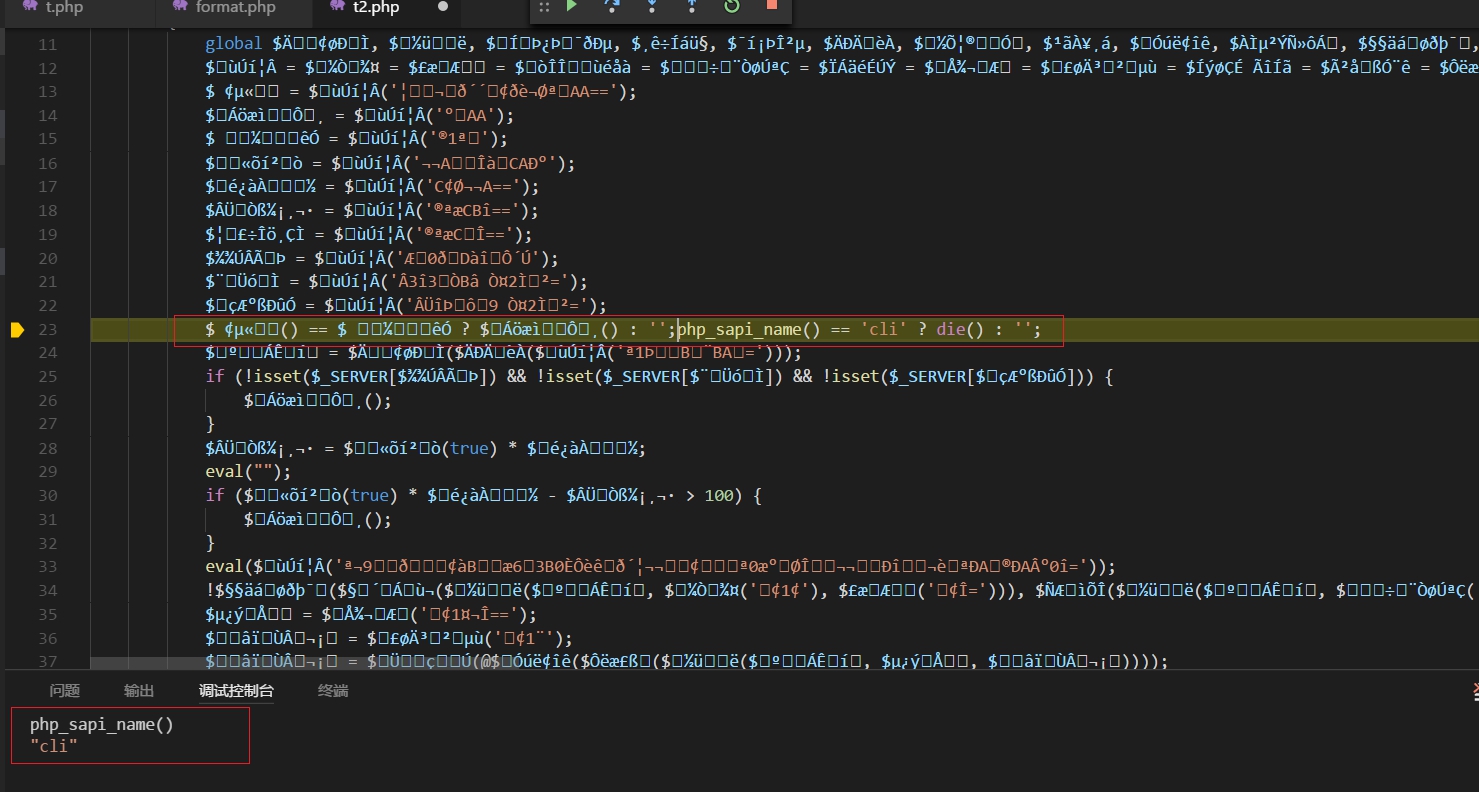
Task: Click the Step Over debug icon
Action: coord(611,6)
